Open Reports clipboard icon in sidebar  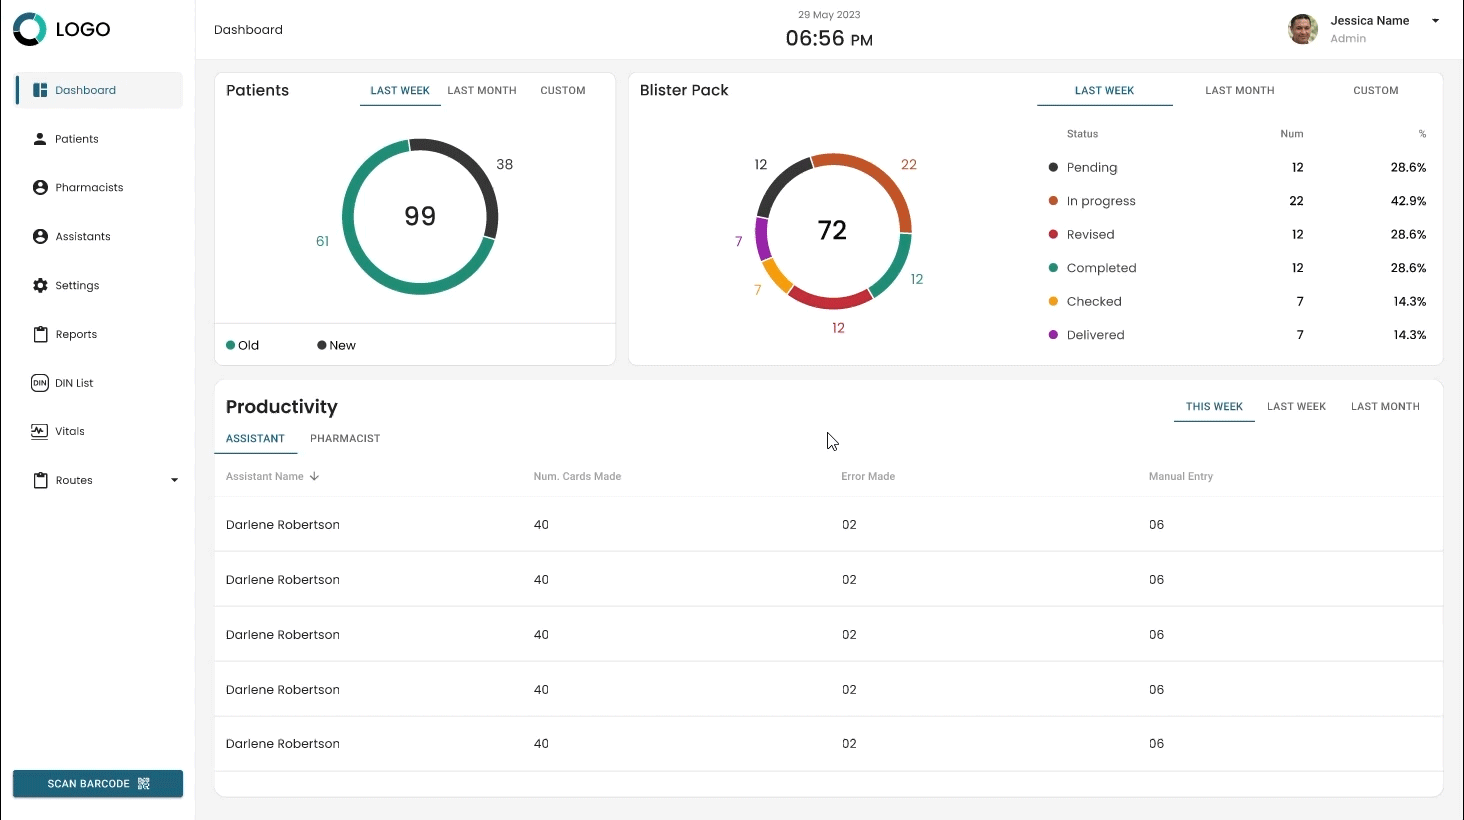pyautogui.click(x=40, y=335)
